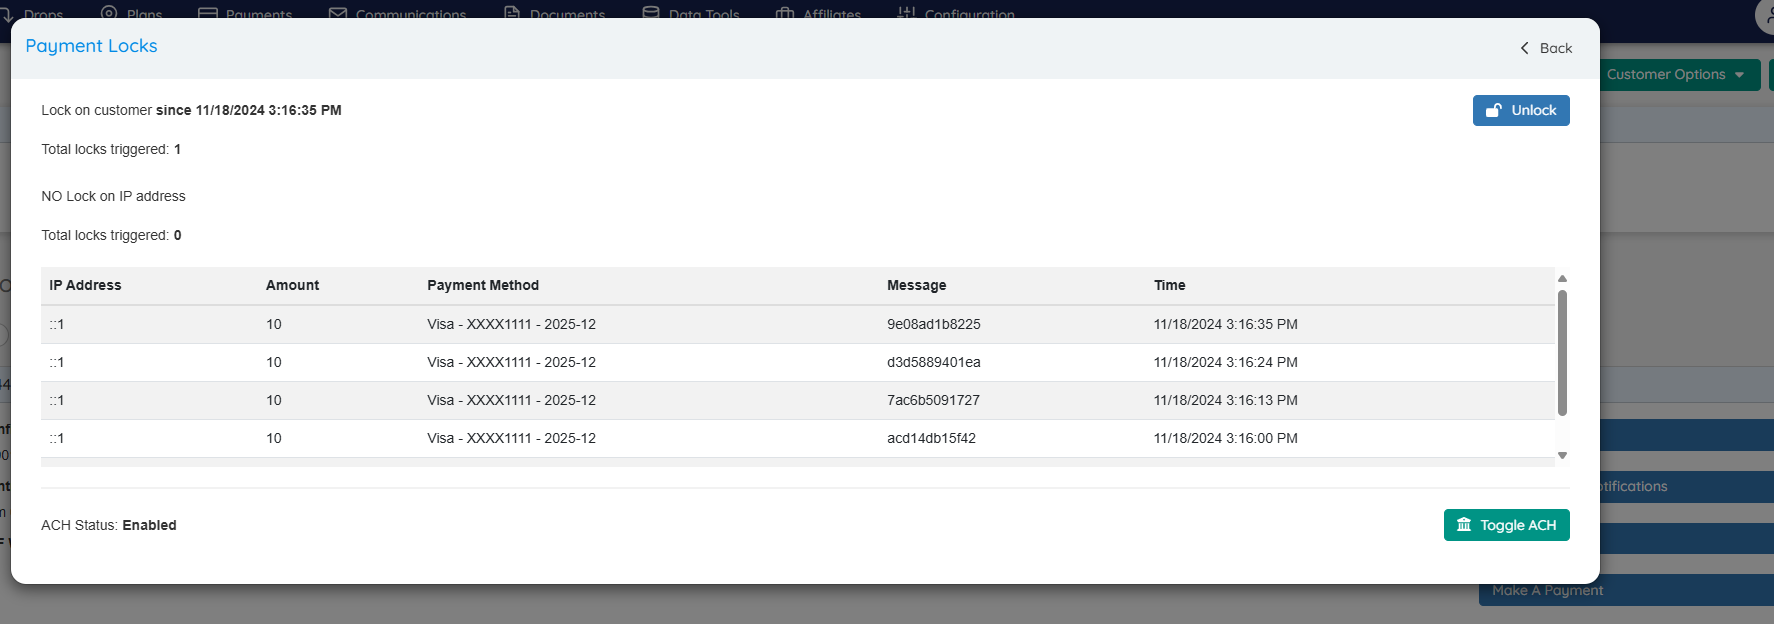Click the table scrollbar down arrow

pos(1562,456)
